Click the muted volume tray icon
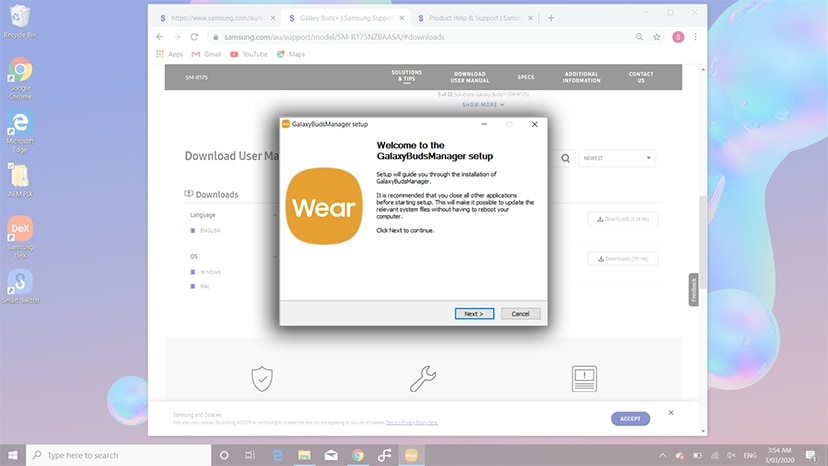Screen dimensions: 828x466 coord(731,455)
